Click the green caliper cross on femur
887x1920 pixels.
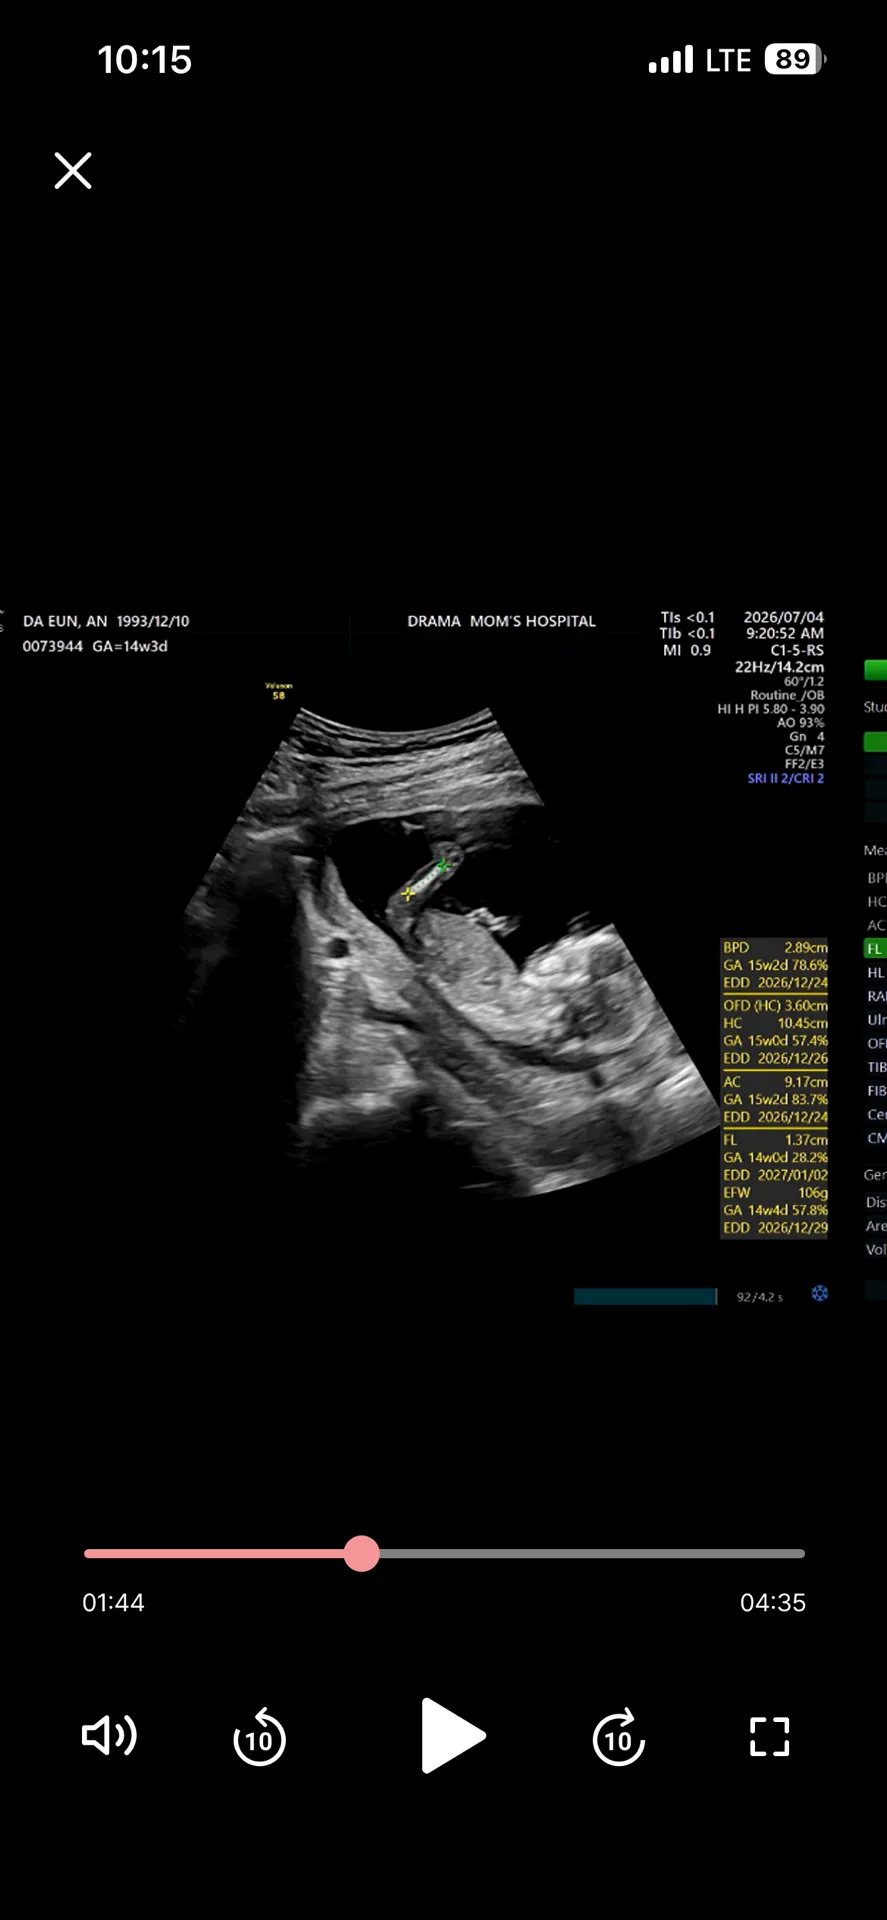tap(443, 864)
